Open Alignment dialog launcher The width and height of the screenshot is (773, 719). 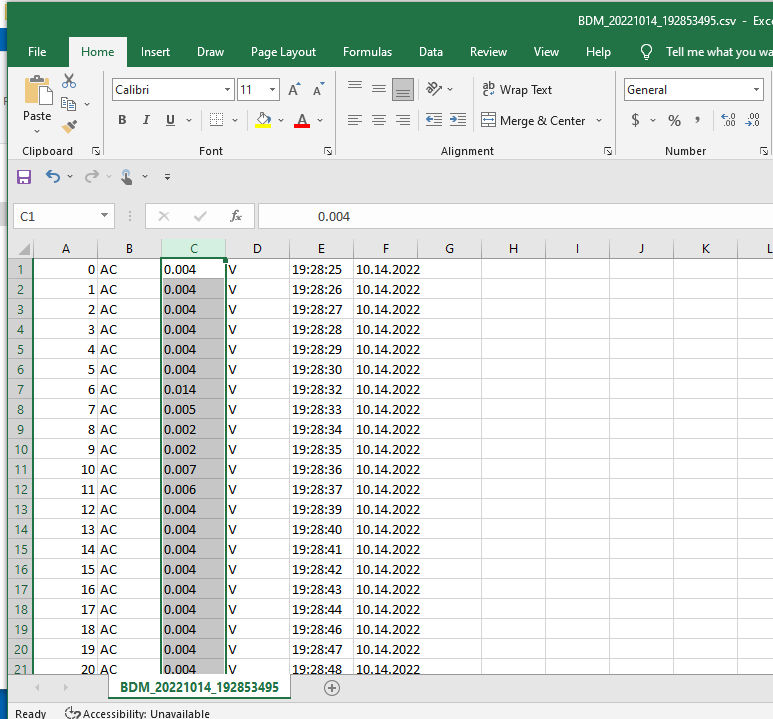pyautogui.click(x=608, y=151)
